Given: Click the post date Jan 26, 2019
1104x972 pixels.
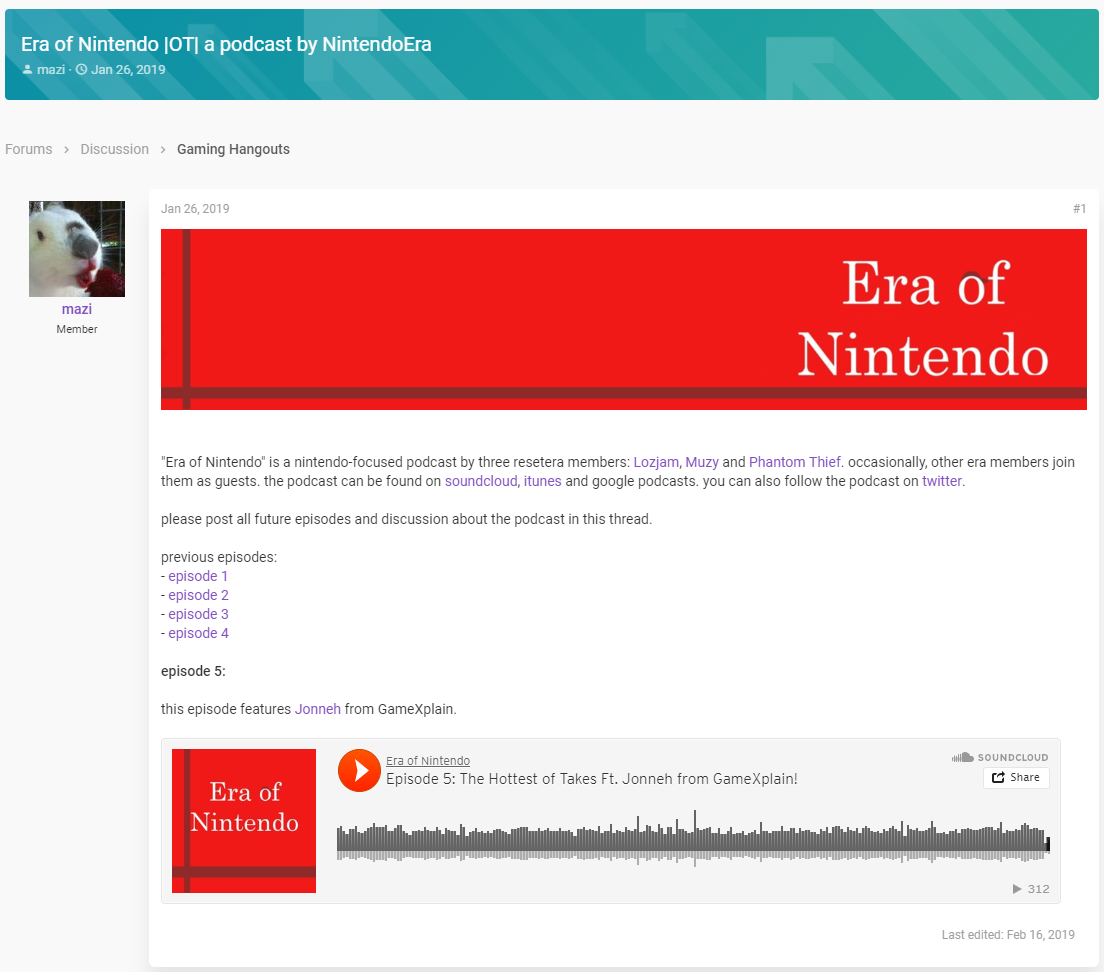Looking at the screenshot, I should pyautogui.click(x=195, y=209).
